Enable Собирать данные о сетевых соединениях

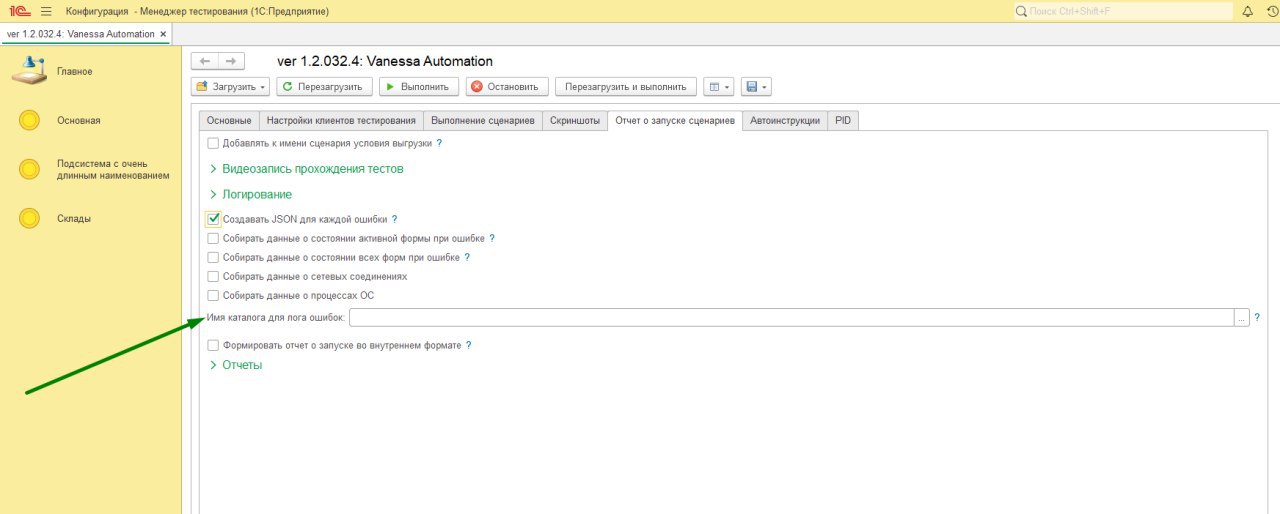click(x=213, y=276)
